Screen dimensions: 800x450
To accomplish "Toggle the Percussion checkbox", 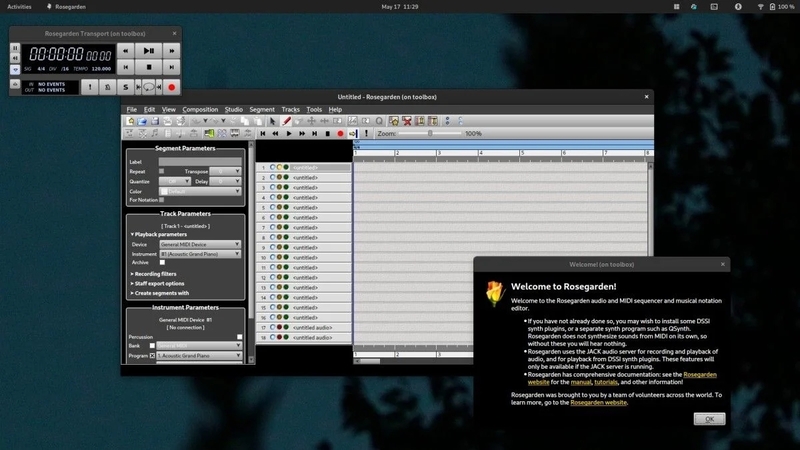I will (240, 337).
